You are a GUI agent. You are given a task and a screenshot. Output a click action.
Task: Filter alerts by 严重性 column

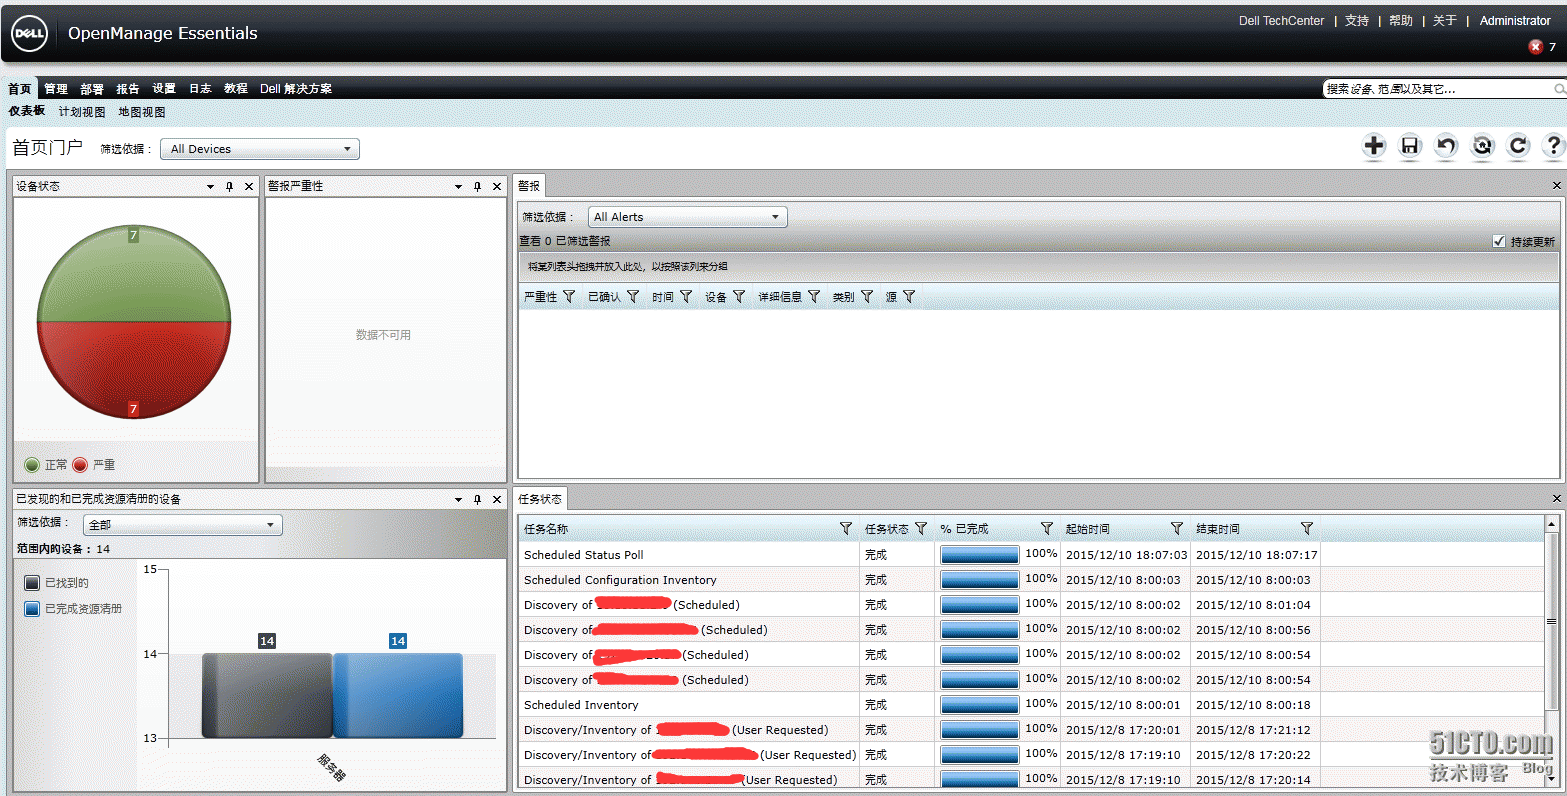click(x=569, y=297)
